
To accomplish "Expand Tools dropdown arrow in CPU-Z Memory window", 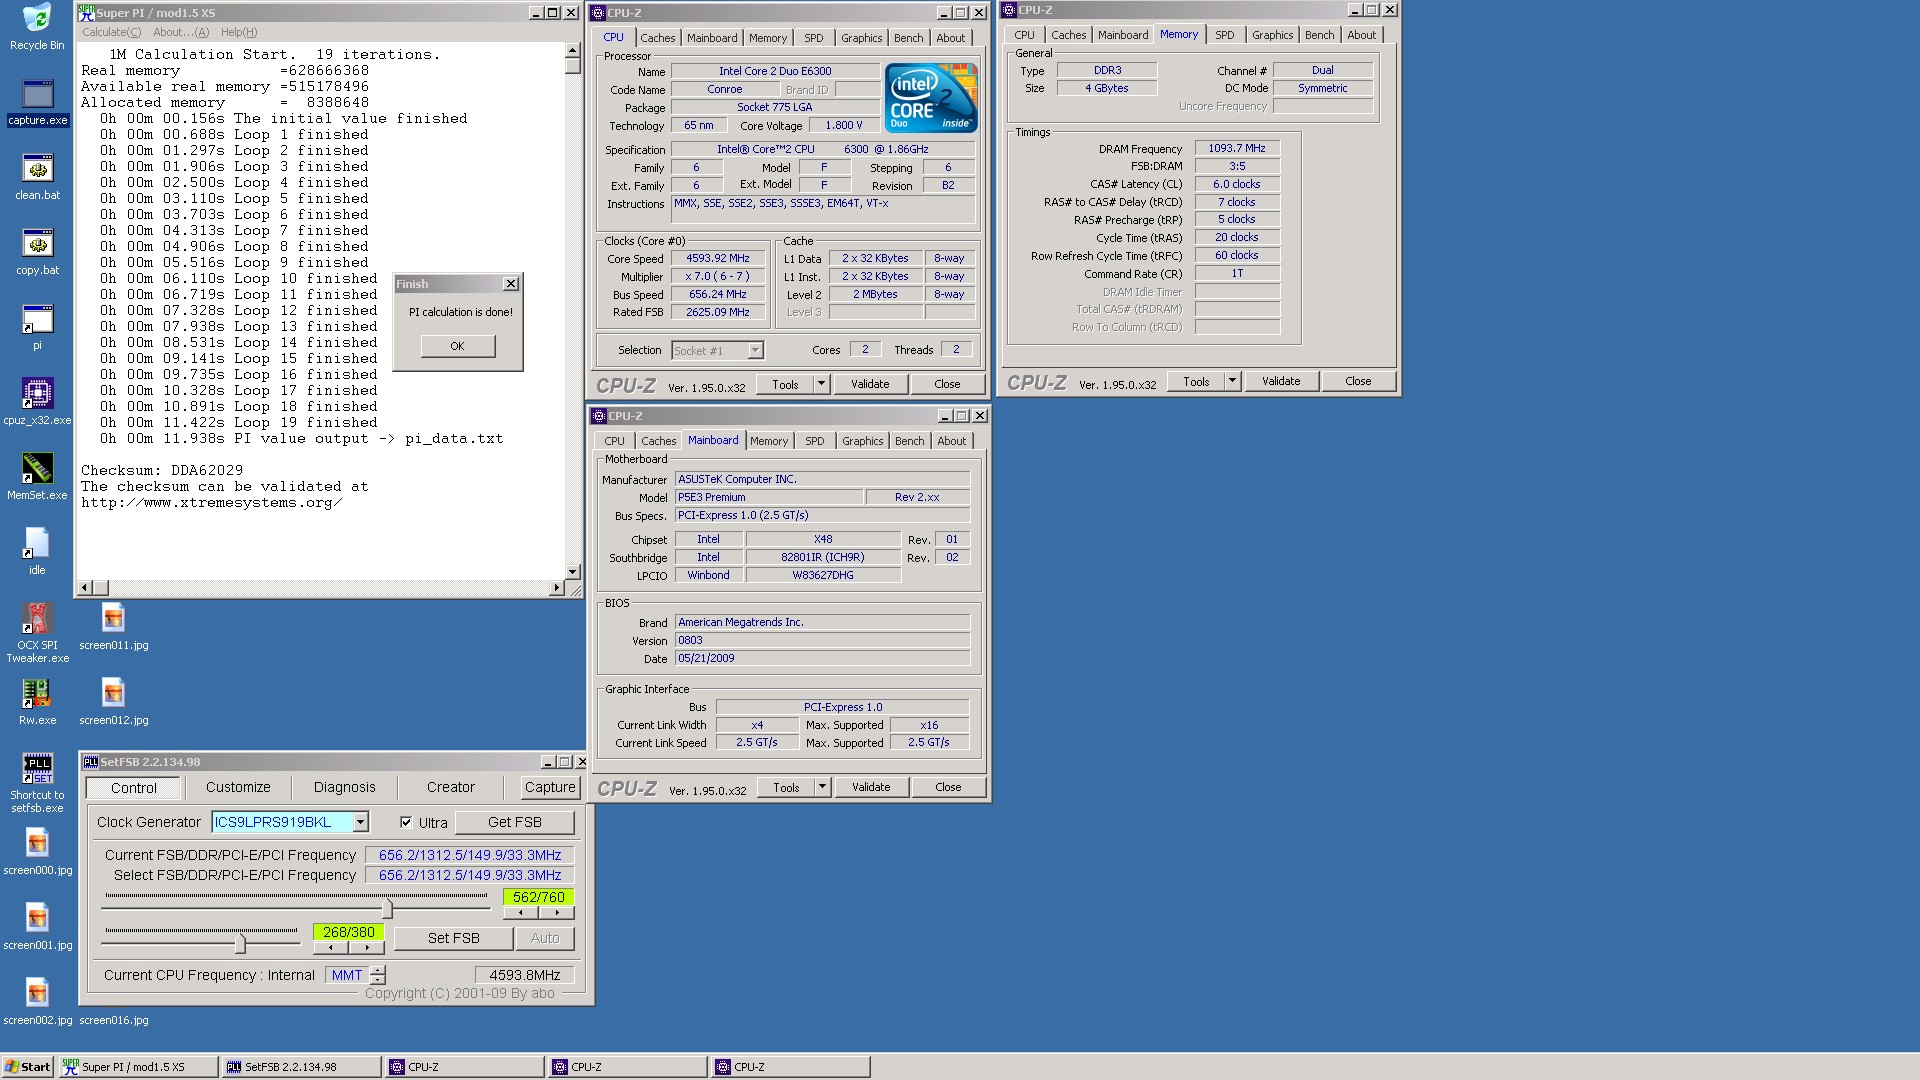I will click(1232, 381).
